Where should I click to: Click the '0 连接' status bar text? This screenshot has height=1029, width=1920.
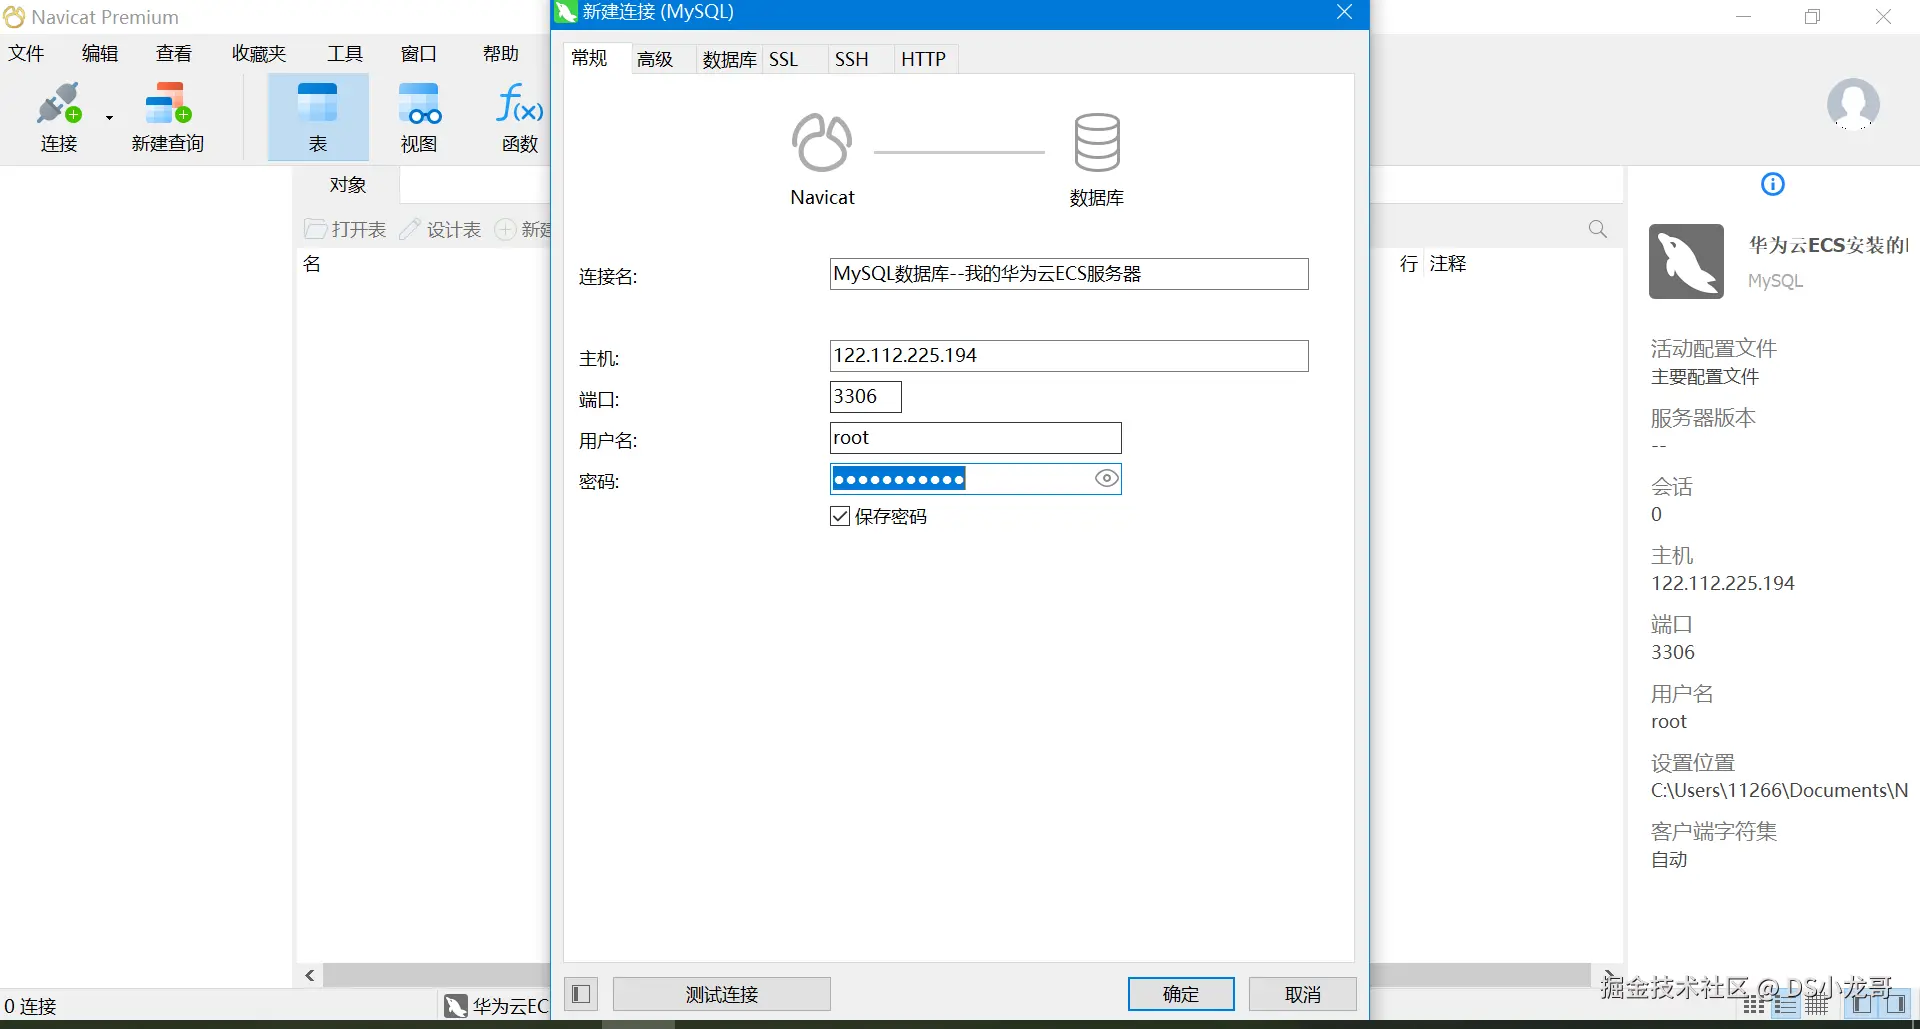[x=31, y=1006]
